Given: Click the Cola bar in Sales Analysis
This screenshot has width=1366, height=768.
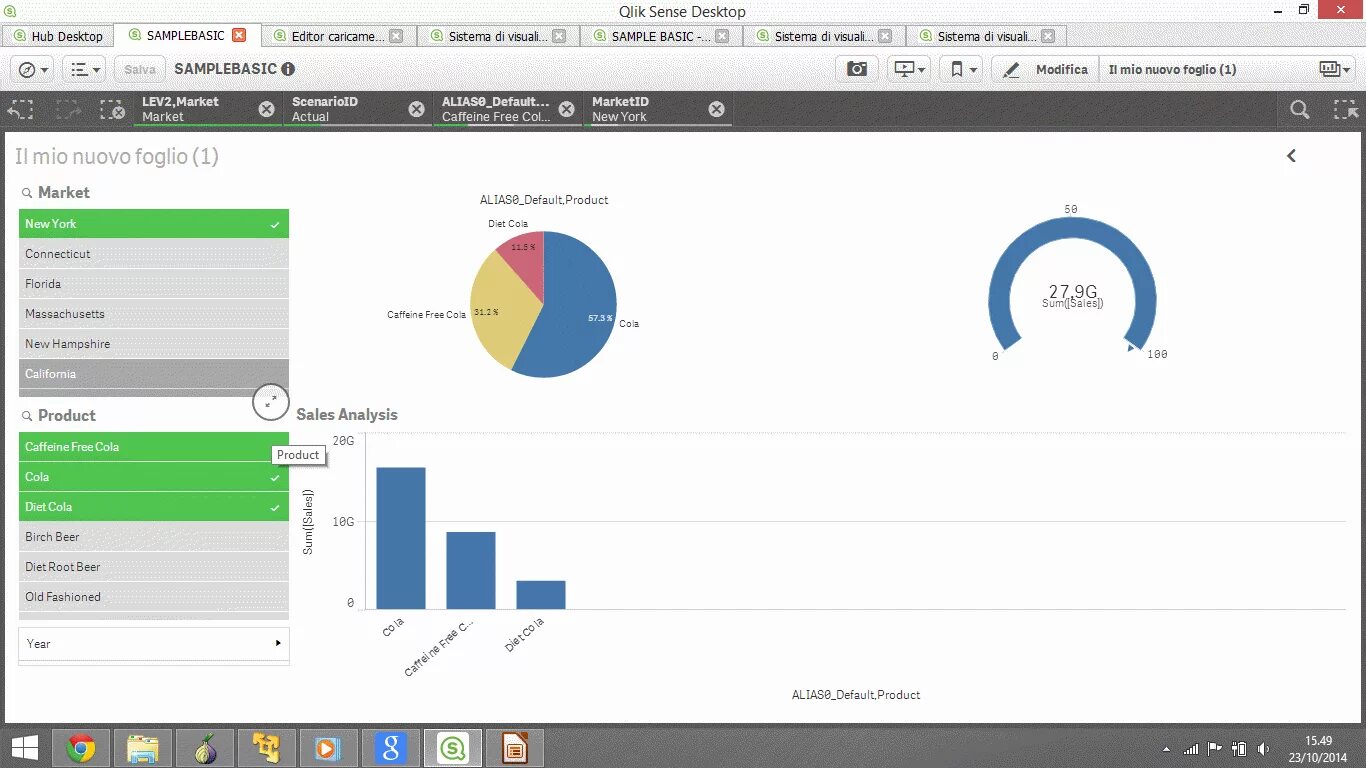Looking at the screenshot, I should 401,538.
